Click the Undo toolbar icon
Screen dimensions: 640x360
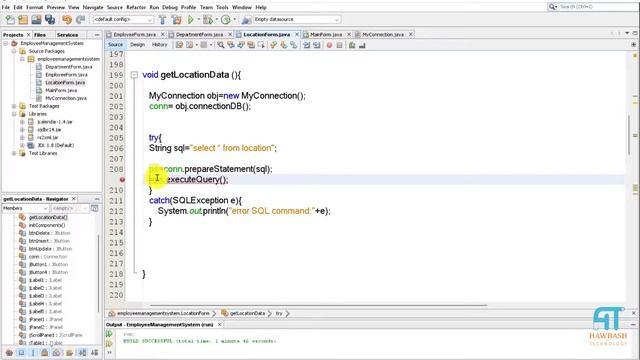click(67, 19)
